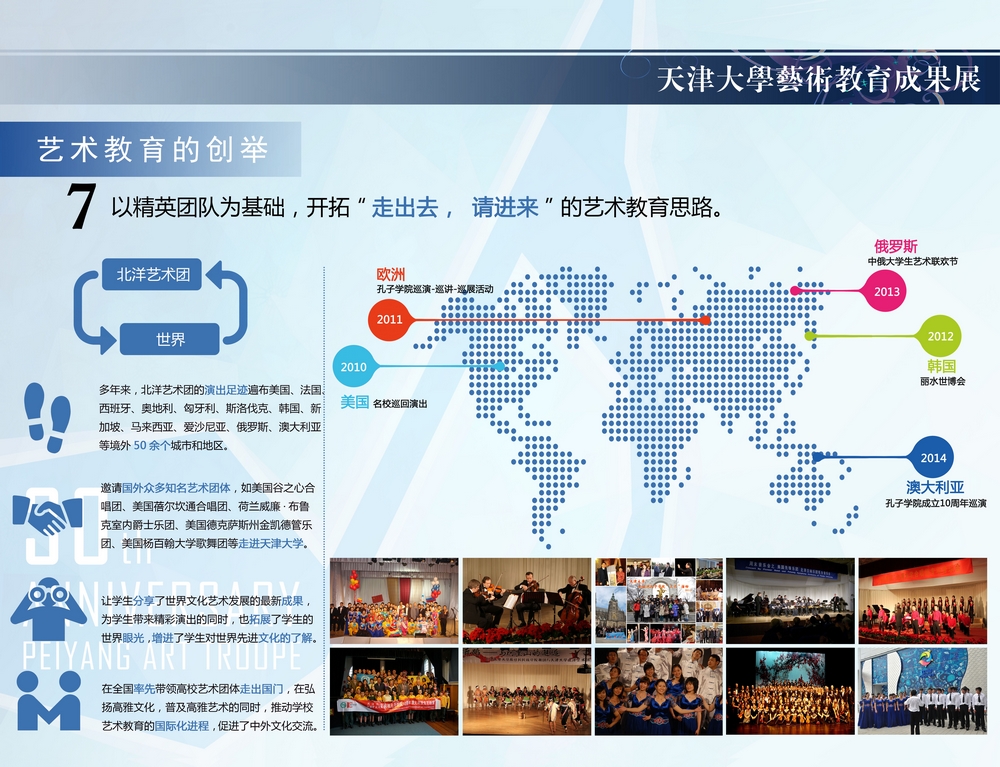Select the person with binoculars icon
Screen dimensions: 1000x767
[x=45, y=607]
